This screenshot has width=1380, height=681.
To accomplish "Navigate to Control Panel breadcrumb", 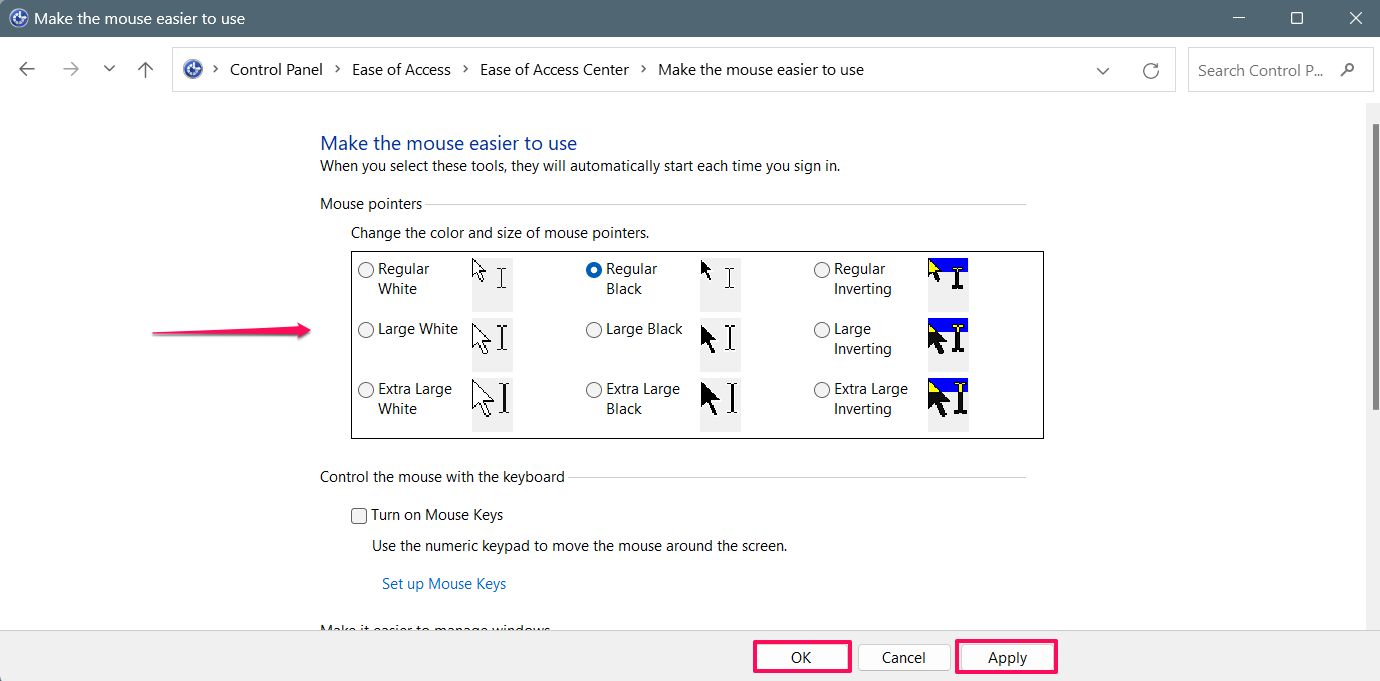I will click(x=276, y=70).
